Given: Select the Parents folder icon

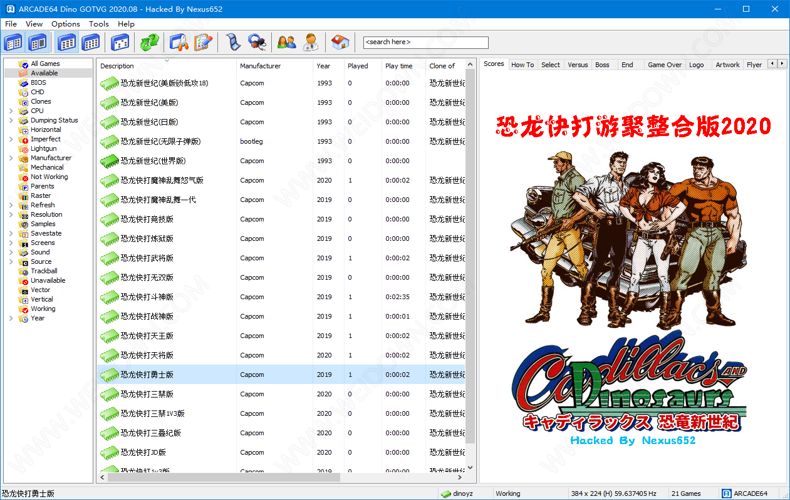Looking at the screenshot, I should tap(23, 186).
